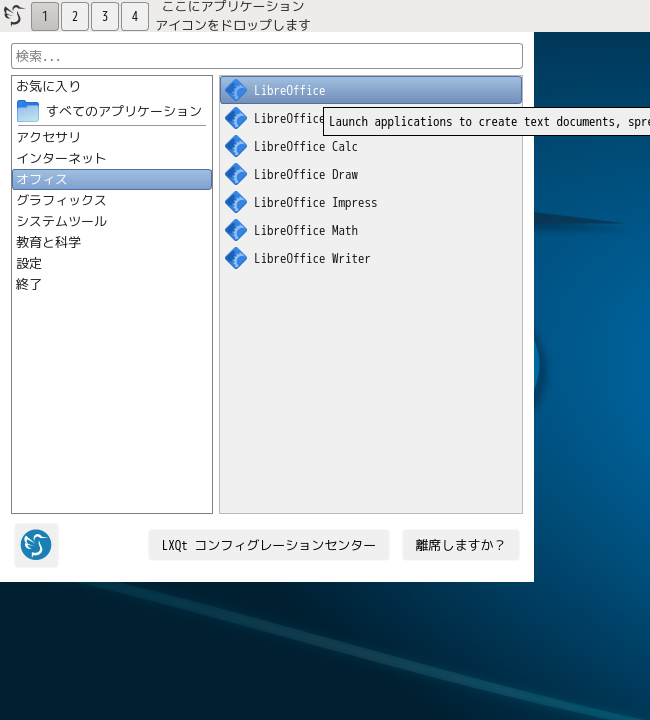Launch LibreOffice Draw from its label
The height and width of the screenshot is (720, 650).
point(306,174)
